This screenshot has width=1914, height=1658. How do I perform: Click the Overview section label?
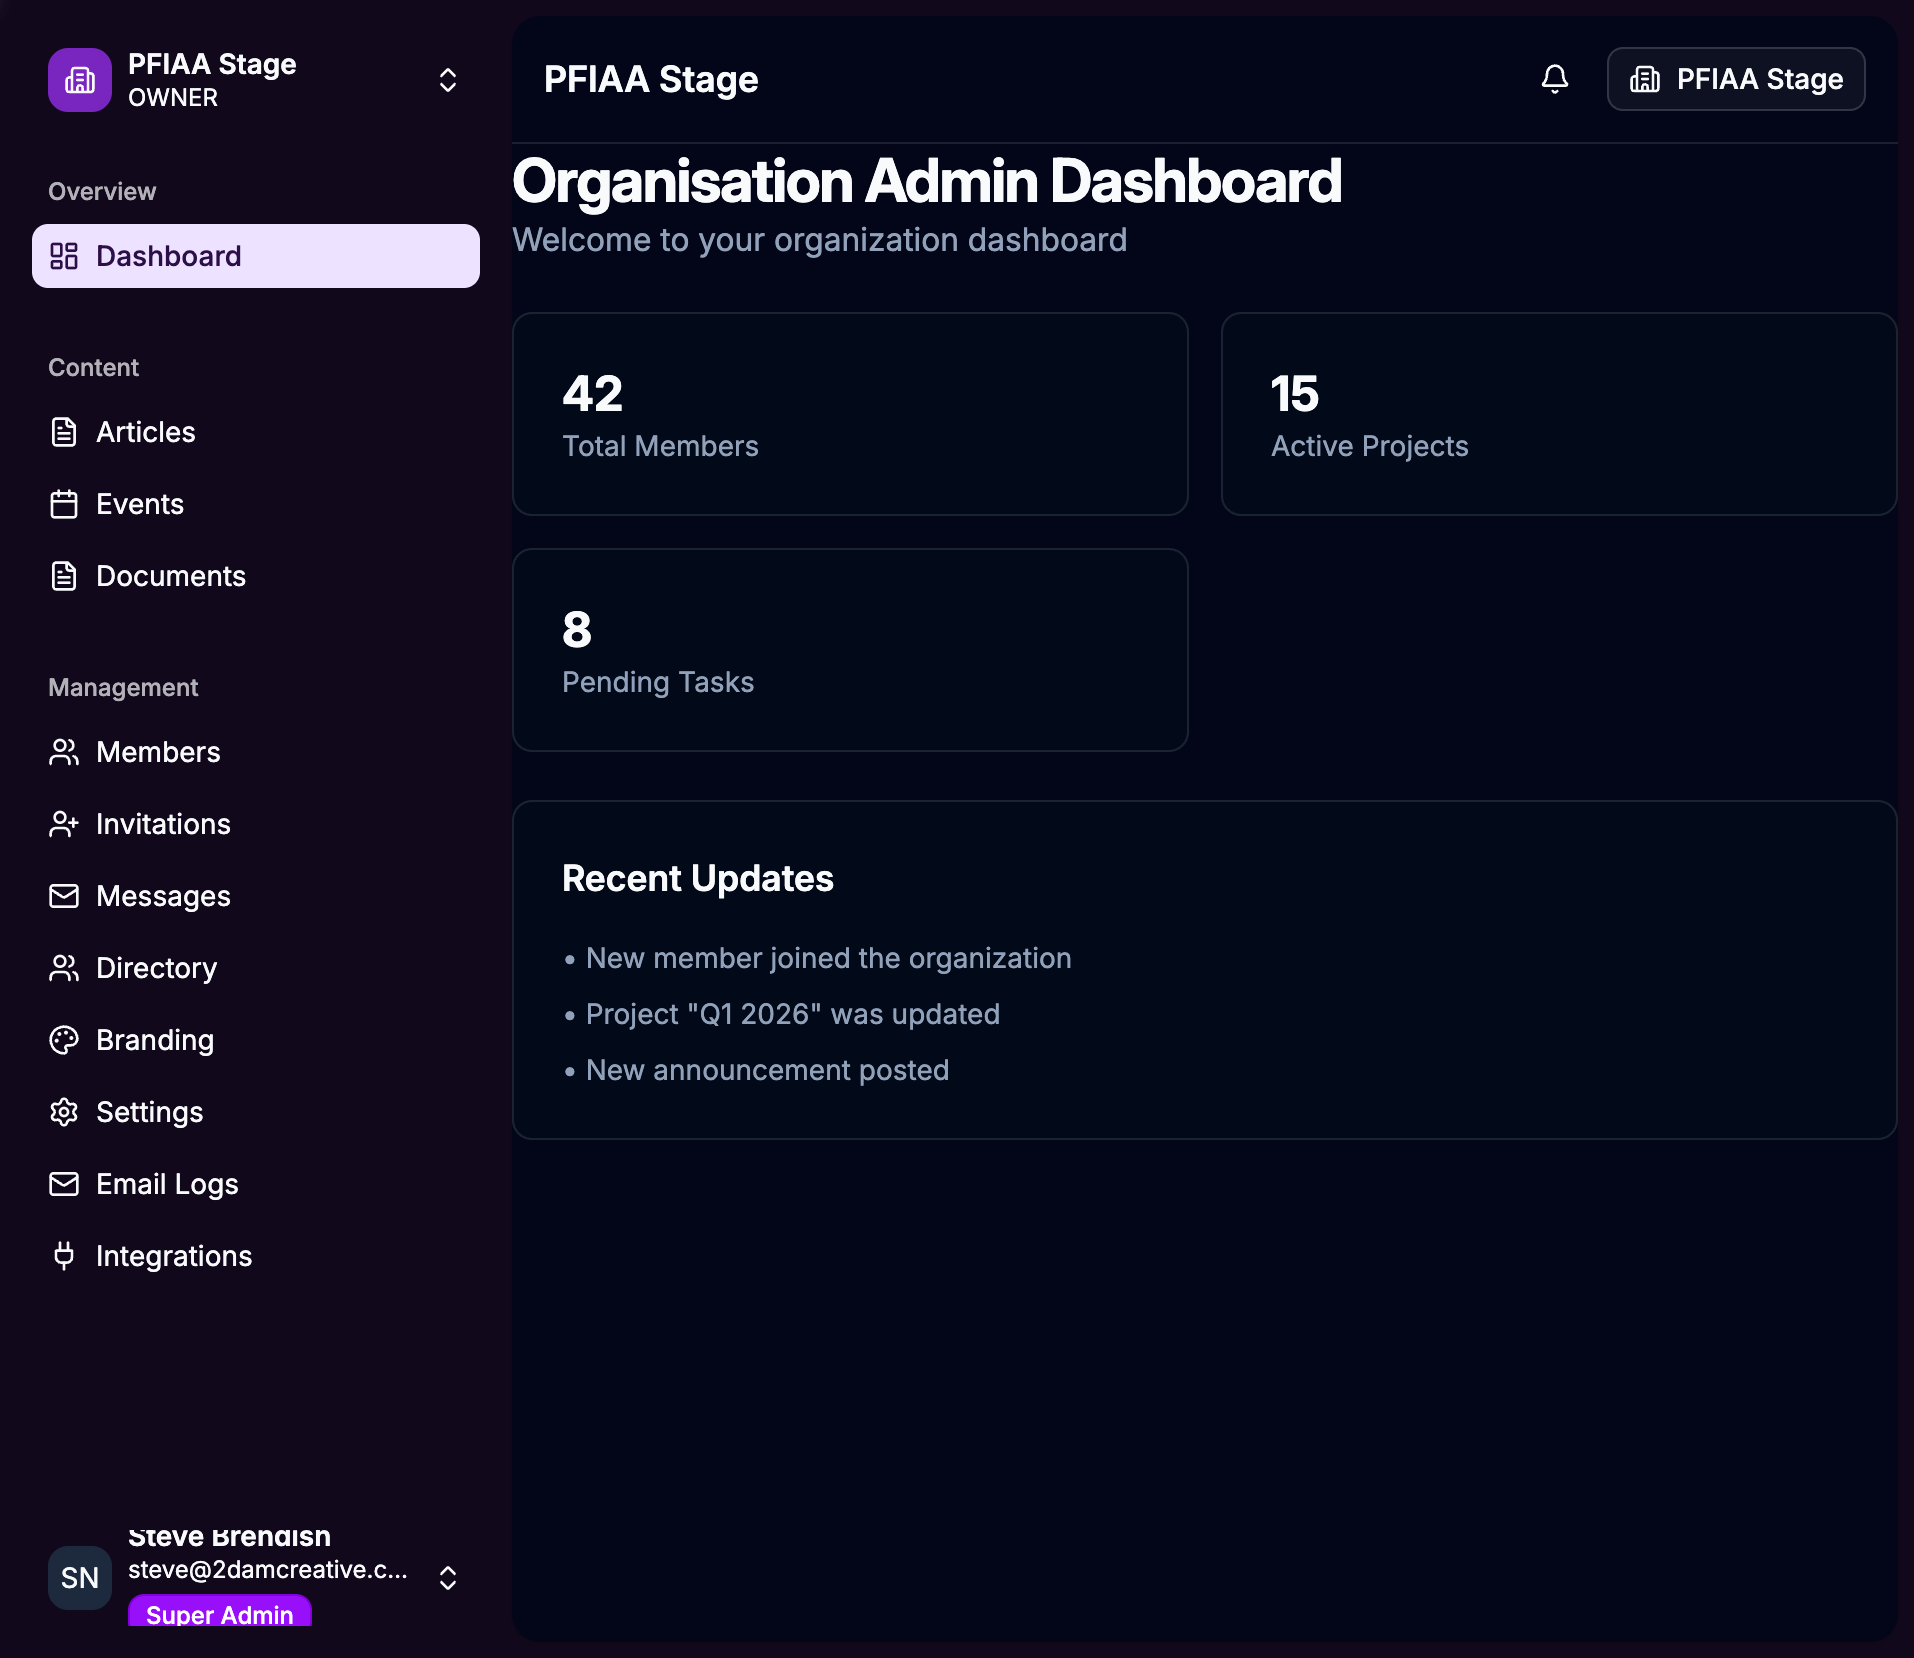102,191
